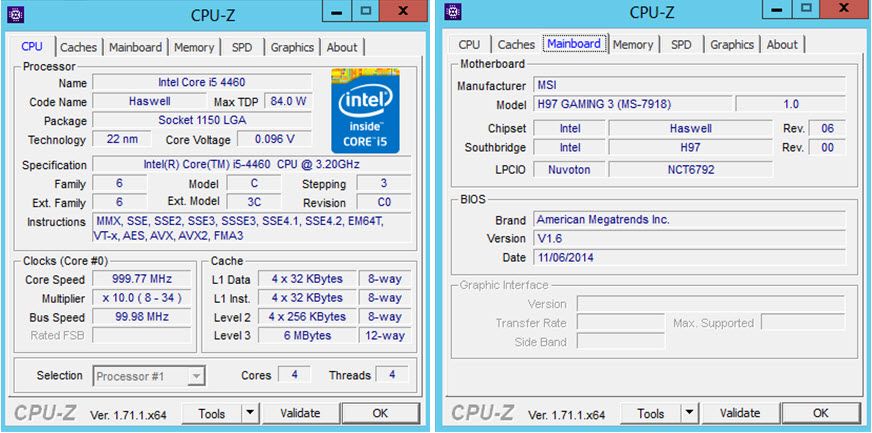The image size is (872, 433).
Task: Maximize the left CPU-Z window
Action: tap(365, 11)
